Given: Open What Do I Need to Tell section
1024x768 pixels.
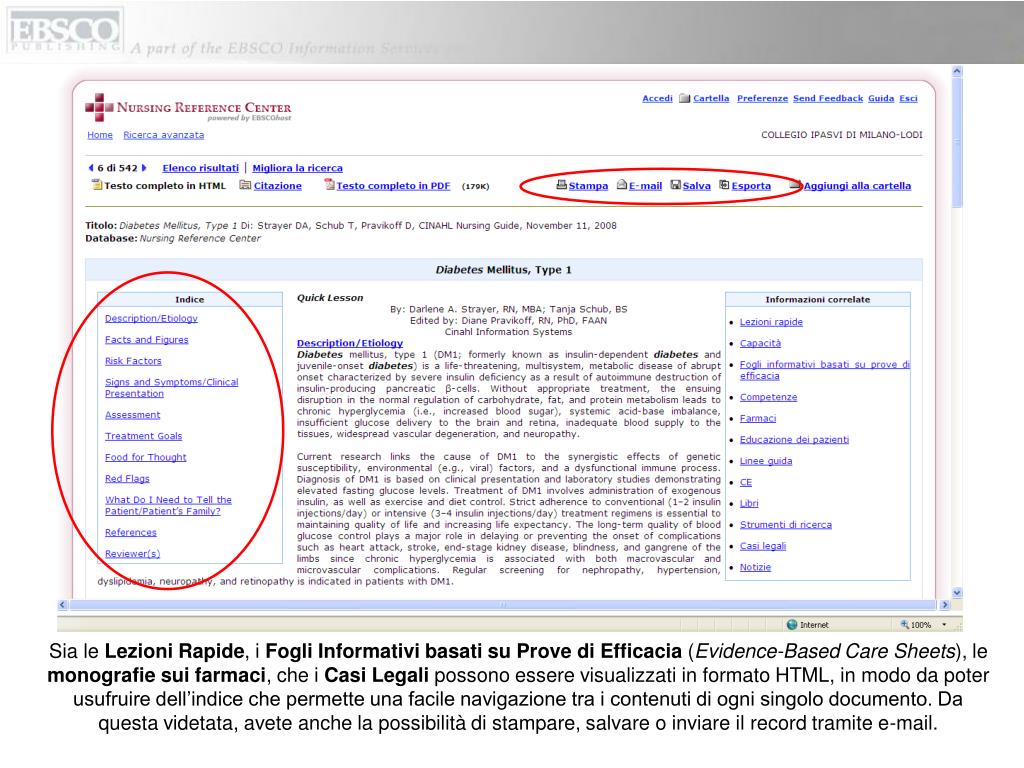Looking at the screenshot, I should [x=168, y=505].
